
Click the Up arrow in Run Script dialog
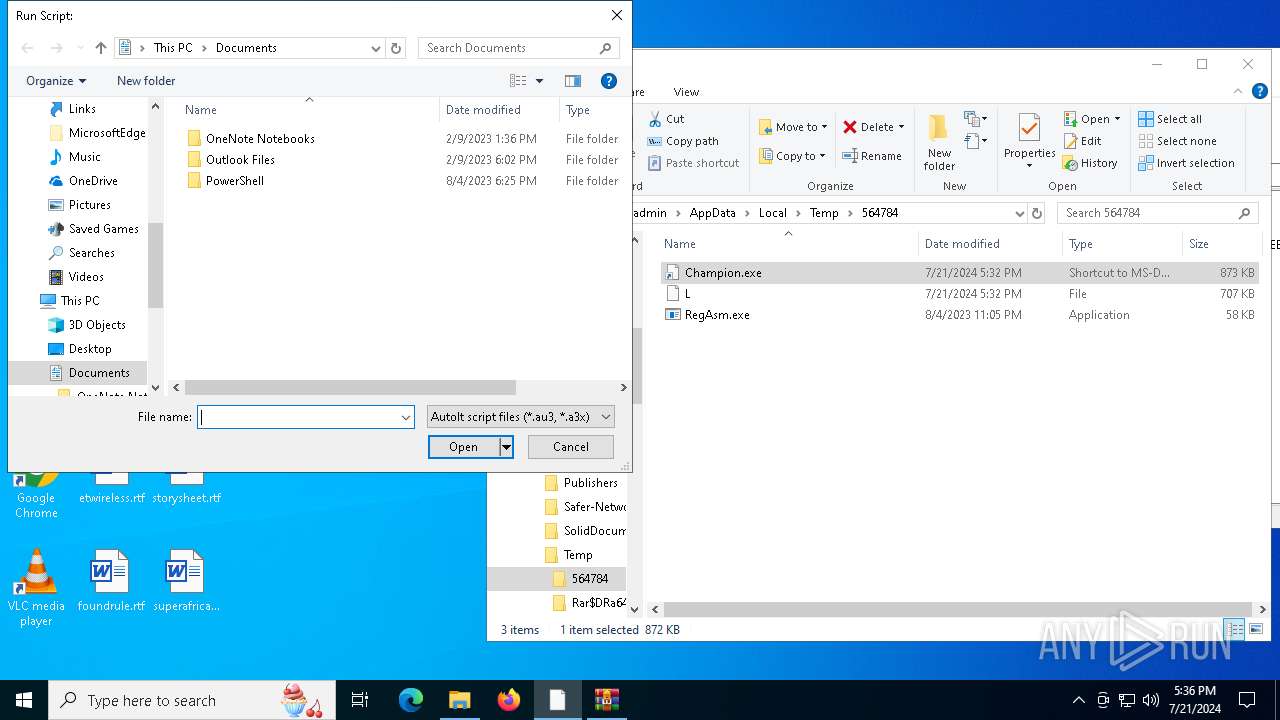click(x=100, y=48)
